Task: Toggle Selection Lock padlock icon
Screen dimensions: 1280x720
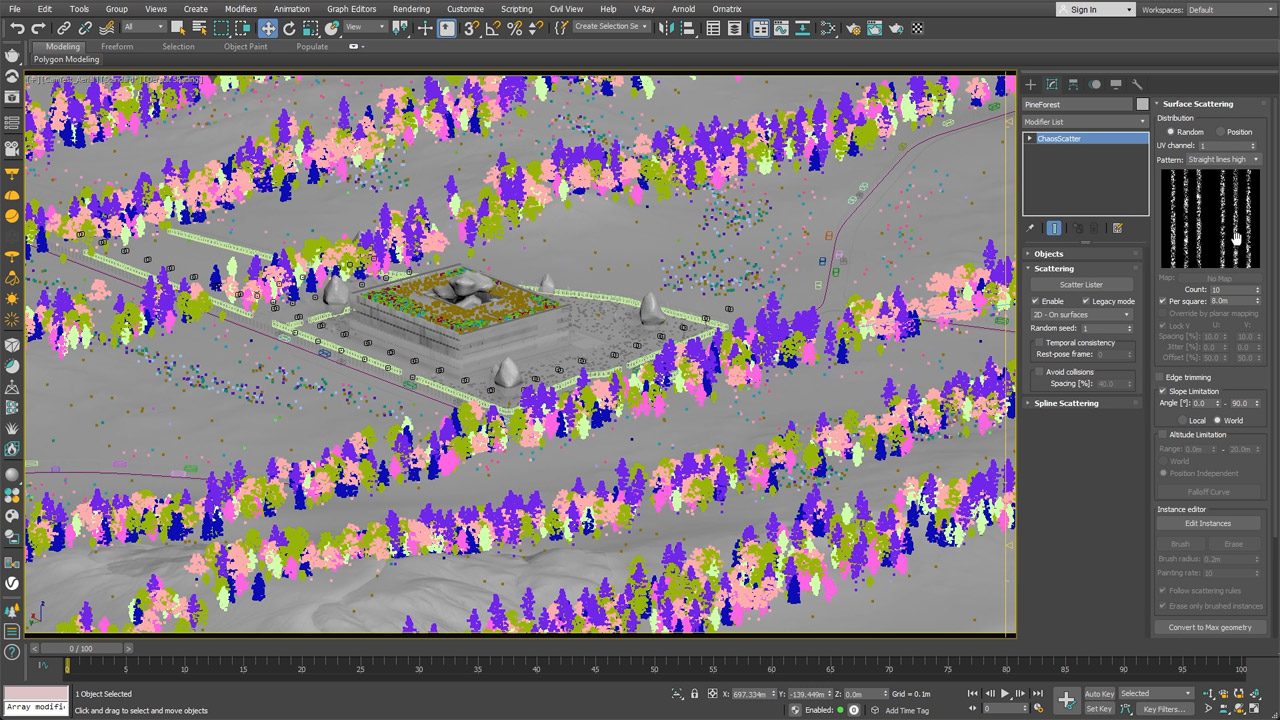Action: click(694, 693)
